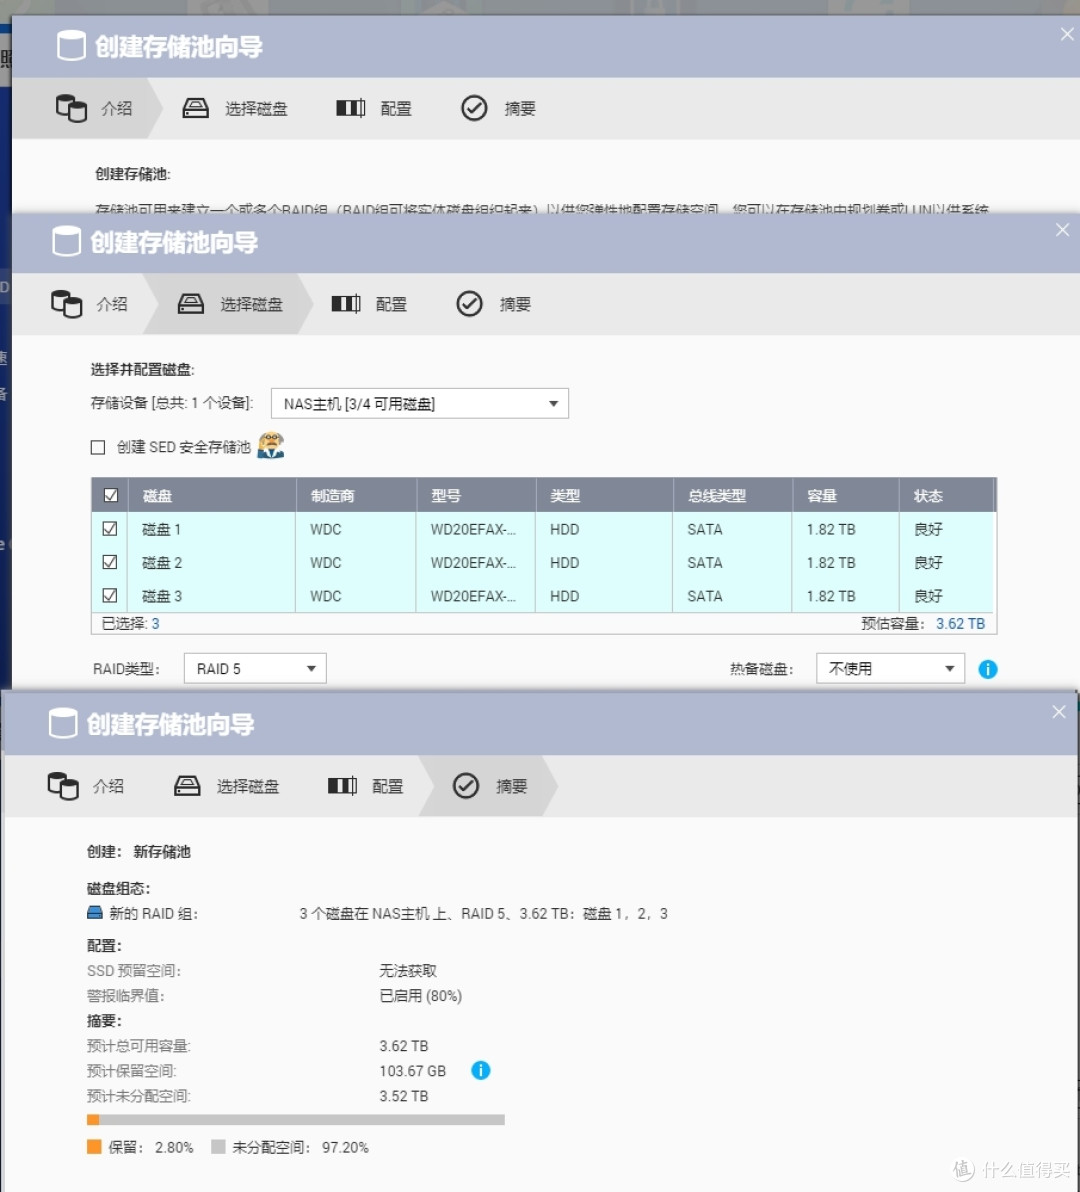Click the 3.52 TB unallocated space value
The width and height of the screenshot is (1080, 1192).
404,1096
